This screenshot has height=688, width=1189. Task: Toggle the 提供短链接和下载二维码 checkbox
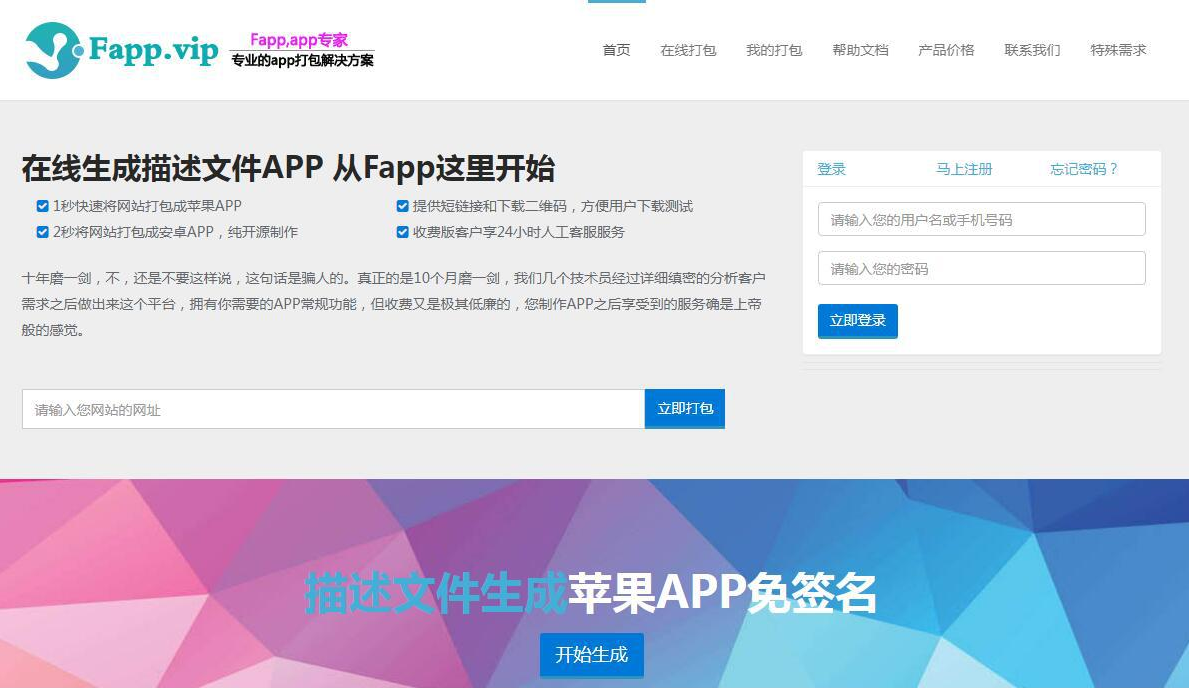point(403,206)
